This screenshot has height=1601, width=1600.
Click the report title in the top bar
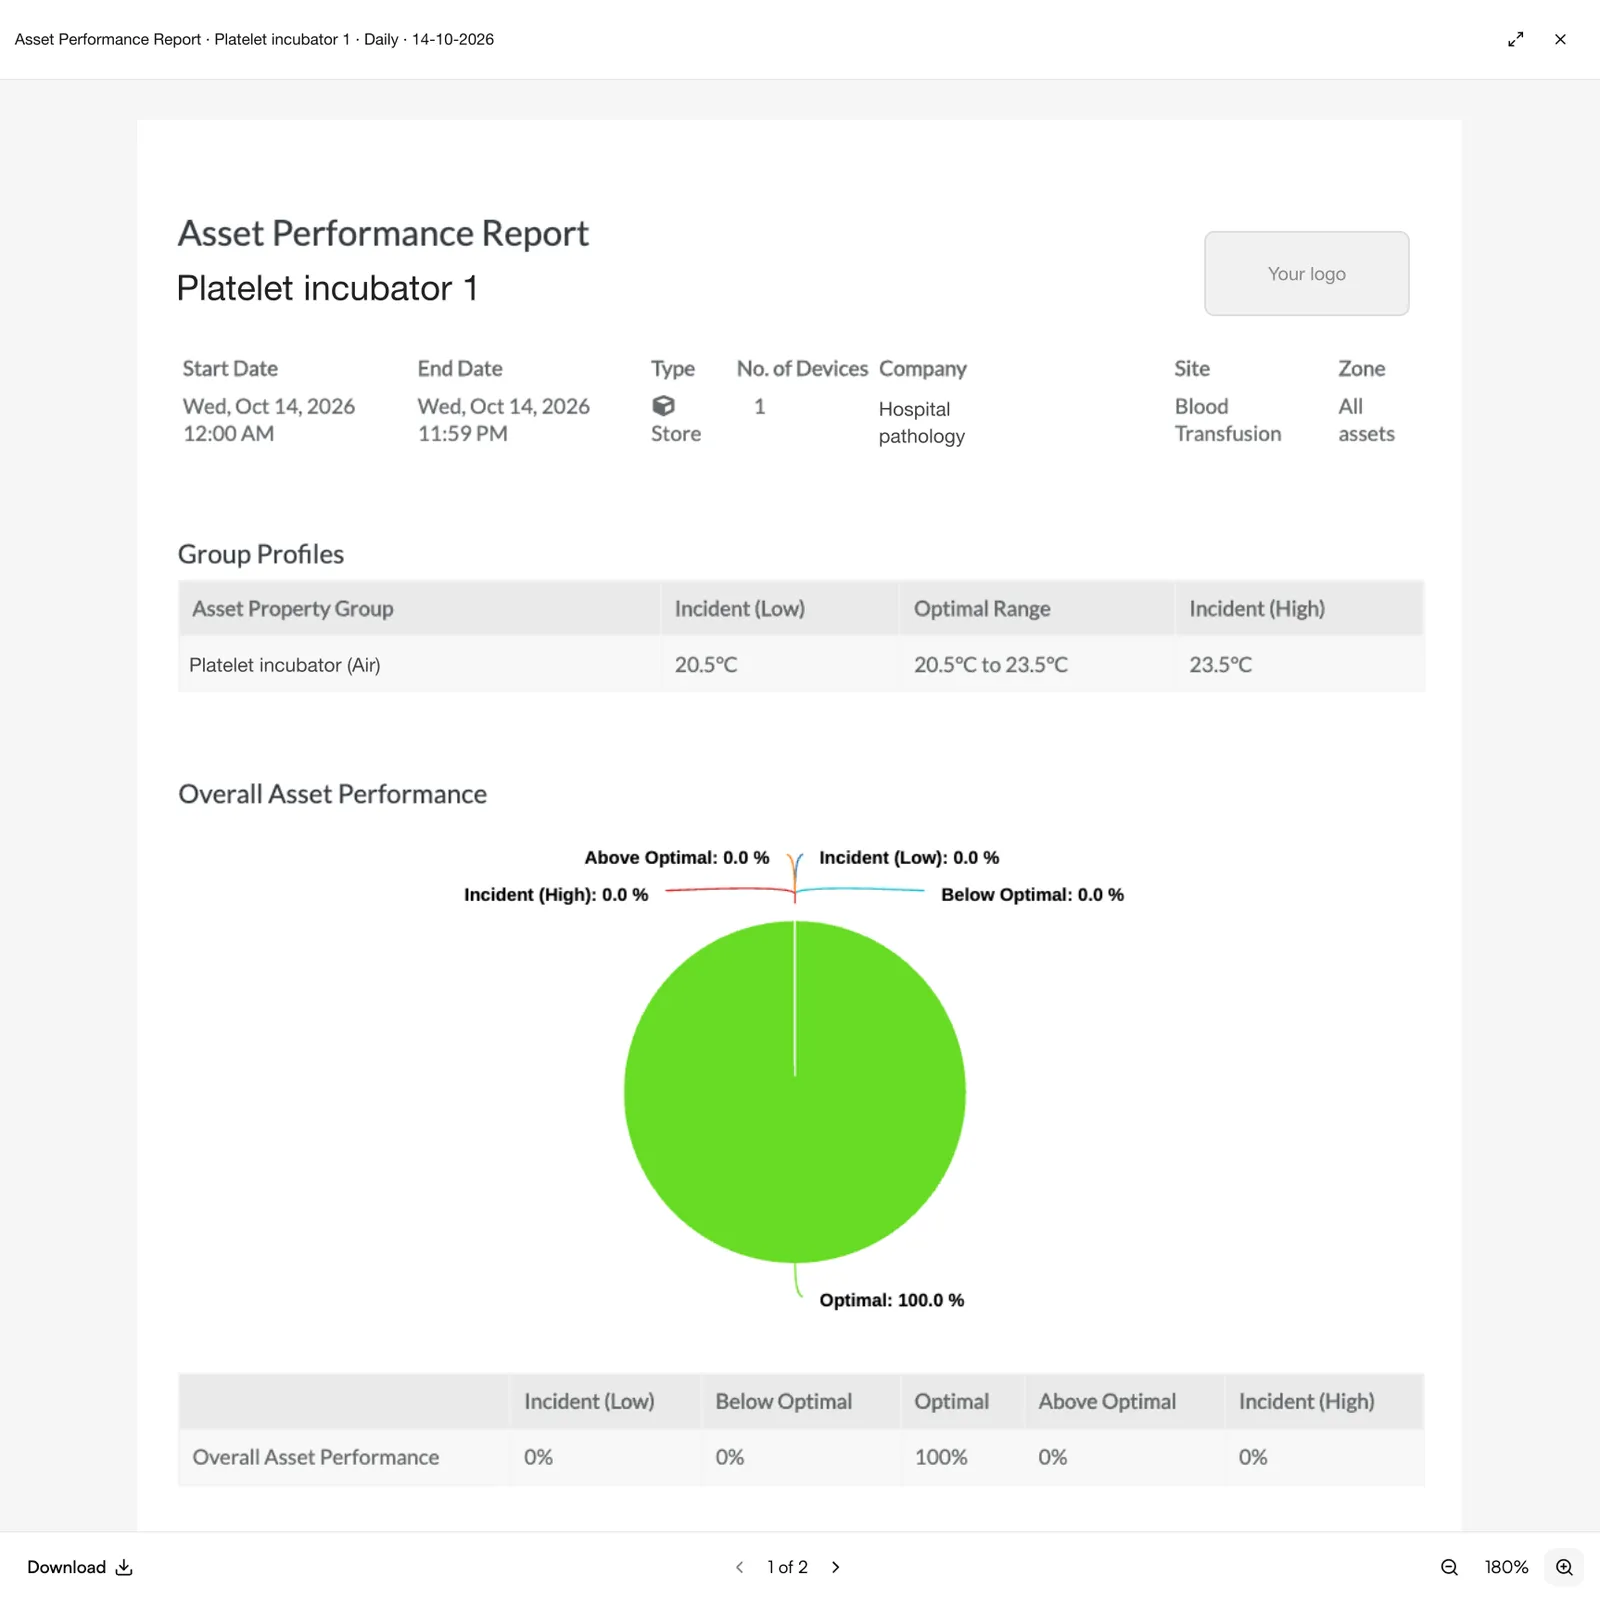point(254,39)
